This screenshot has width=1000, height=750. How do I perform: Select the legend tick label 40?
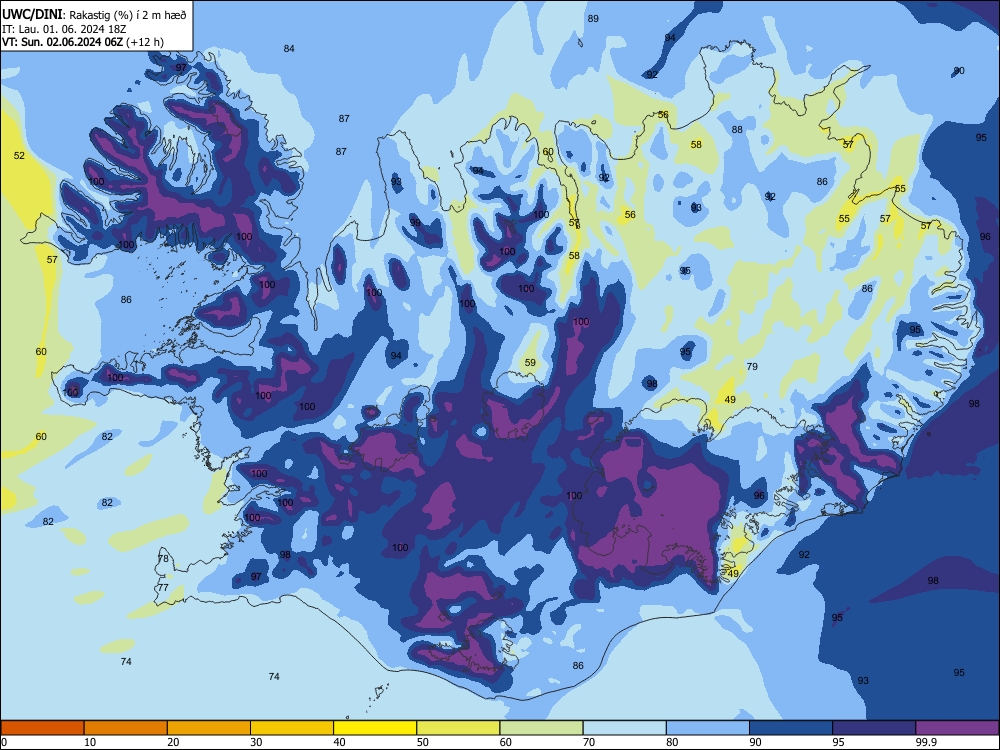(x=339, y=742)
